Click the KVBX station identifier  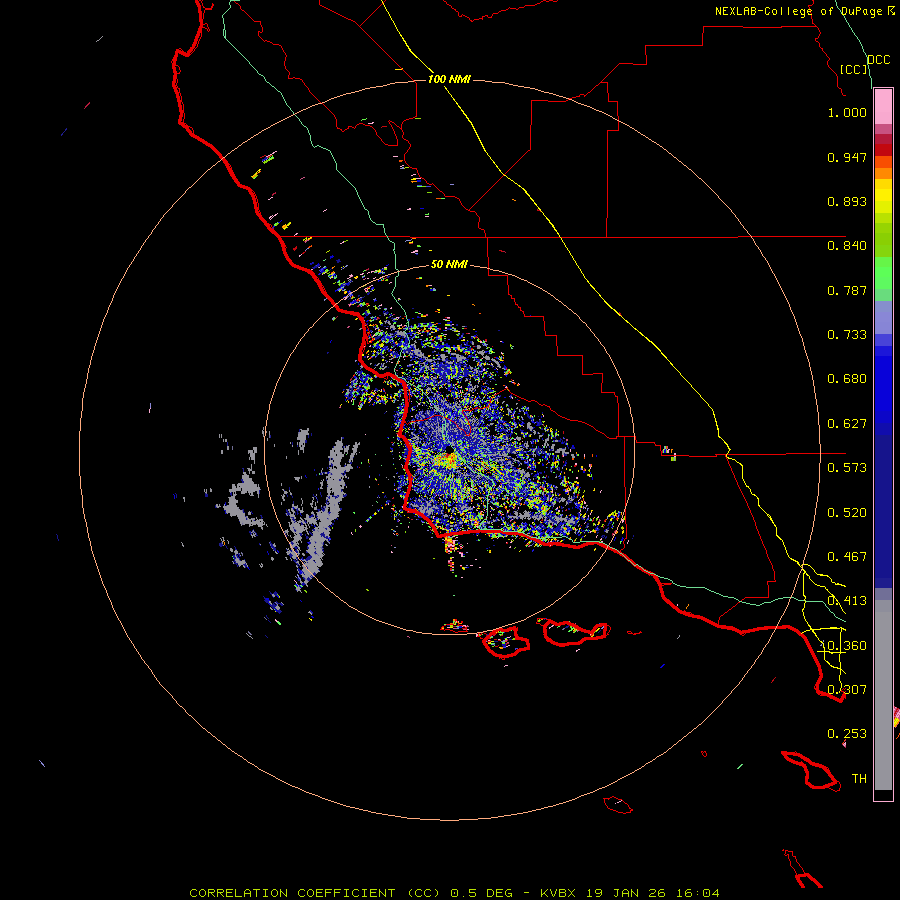click(x=558, y=893)
